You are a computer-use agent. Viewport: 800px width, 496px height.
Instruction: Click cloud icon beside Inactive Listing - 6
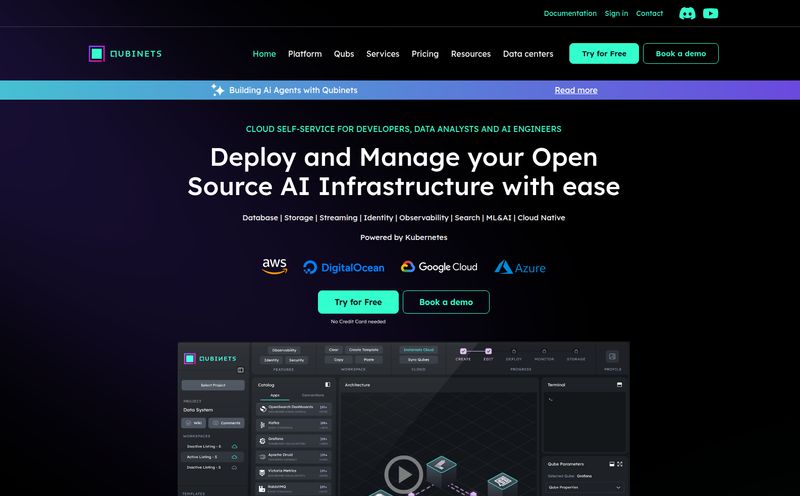coord(234,447)
